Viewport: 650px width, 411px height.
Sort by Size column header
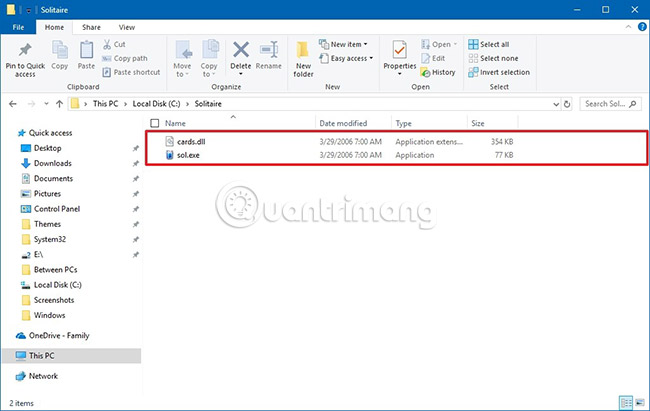point(478,123)
